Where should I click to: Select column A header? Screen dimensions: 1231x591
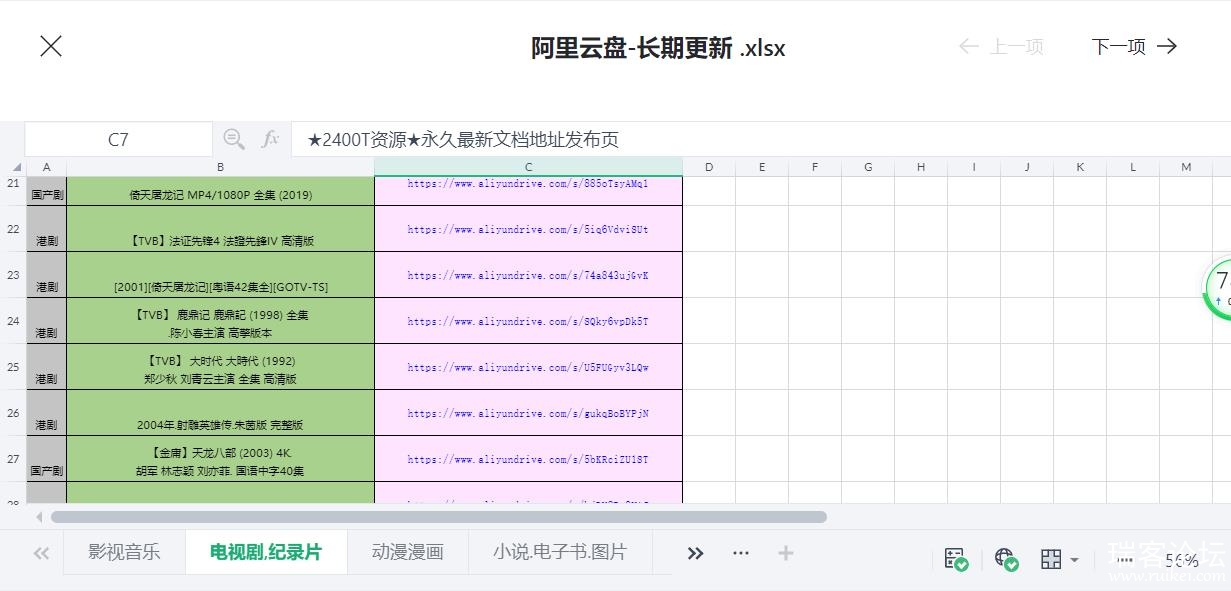pyautogui.click(x=46, y=167)
